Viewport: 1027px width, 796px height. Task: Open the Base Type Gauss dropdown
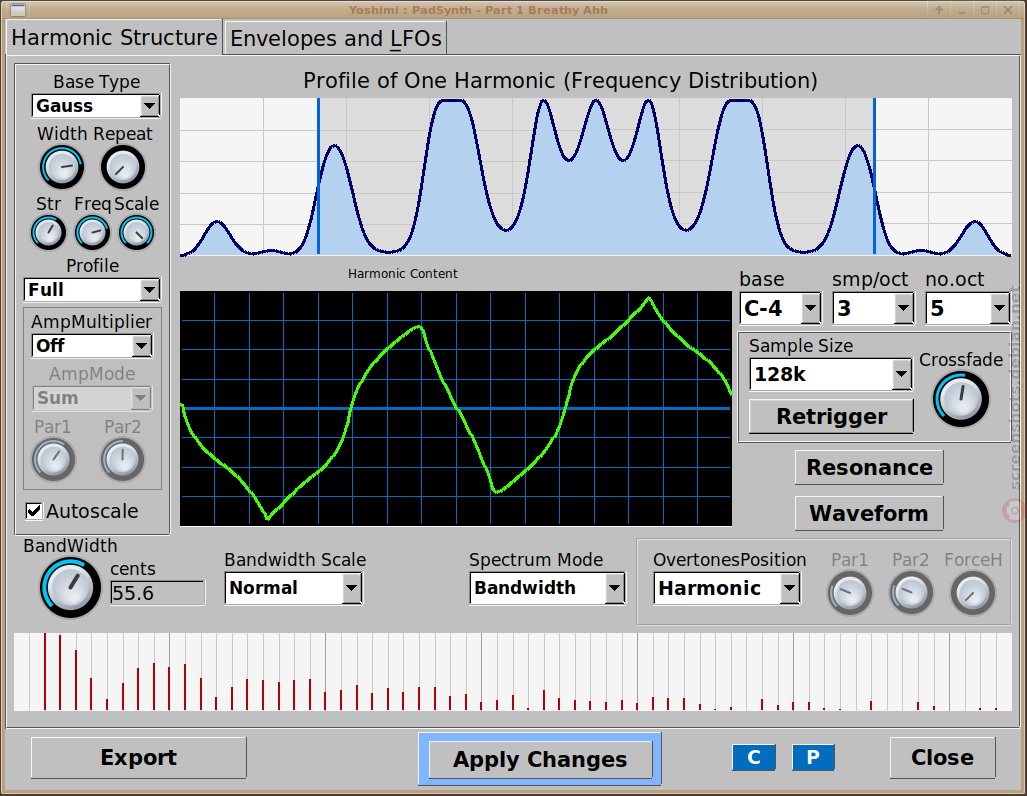[x=96, y=105]
